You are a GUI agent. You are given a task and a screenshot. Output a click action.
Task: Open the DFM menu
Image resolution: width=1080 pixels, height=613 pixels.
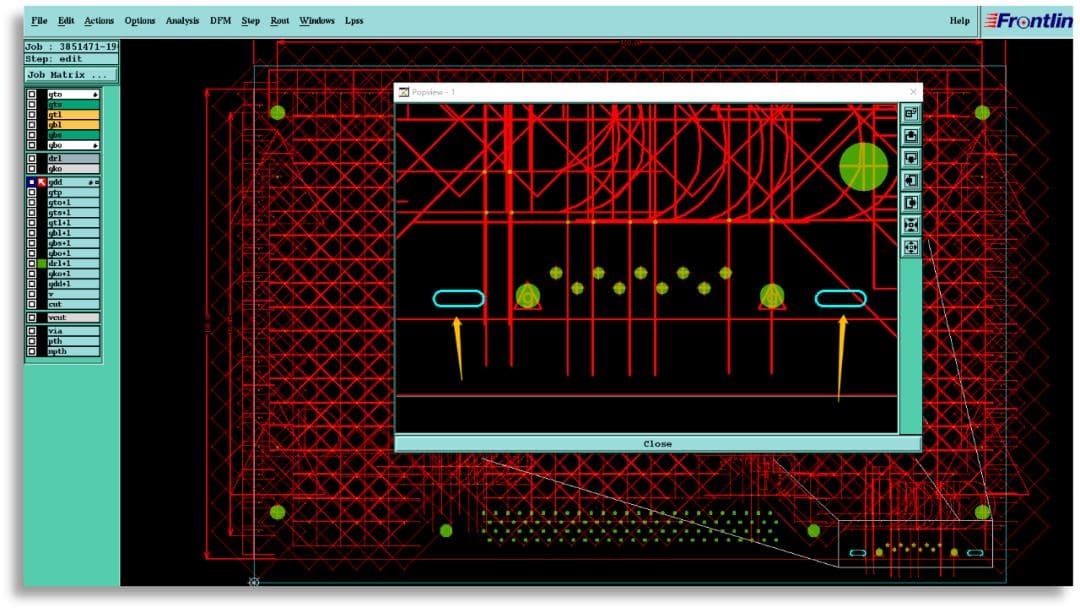[x=220, y=21]
